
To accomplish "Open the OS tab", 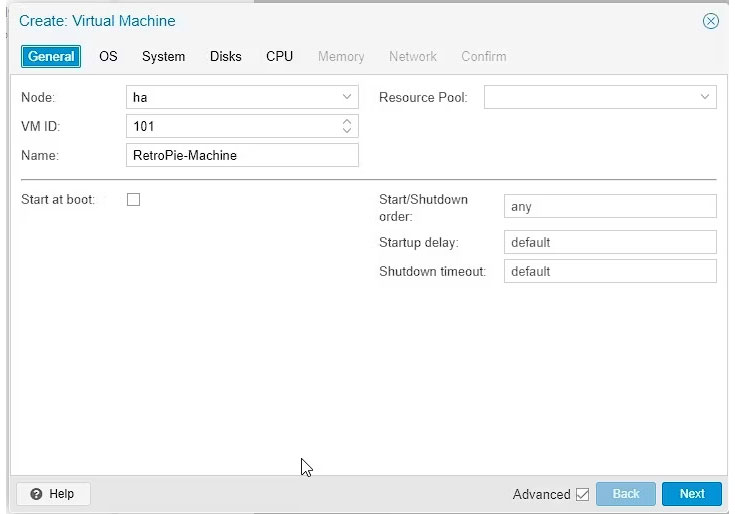I will tap(108, 56).
